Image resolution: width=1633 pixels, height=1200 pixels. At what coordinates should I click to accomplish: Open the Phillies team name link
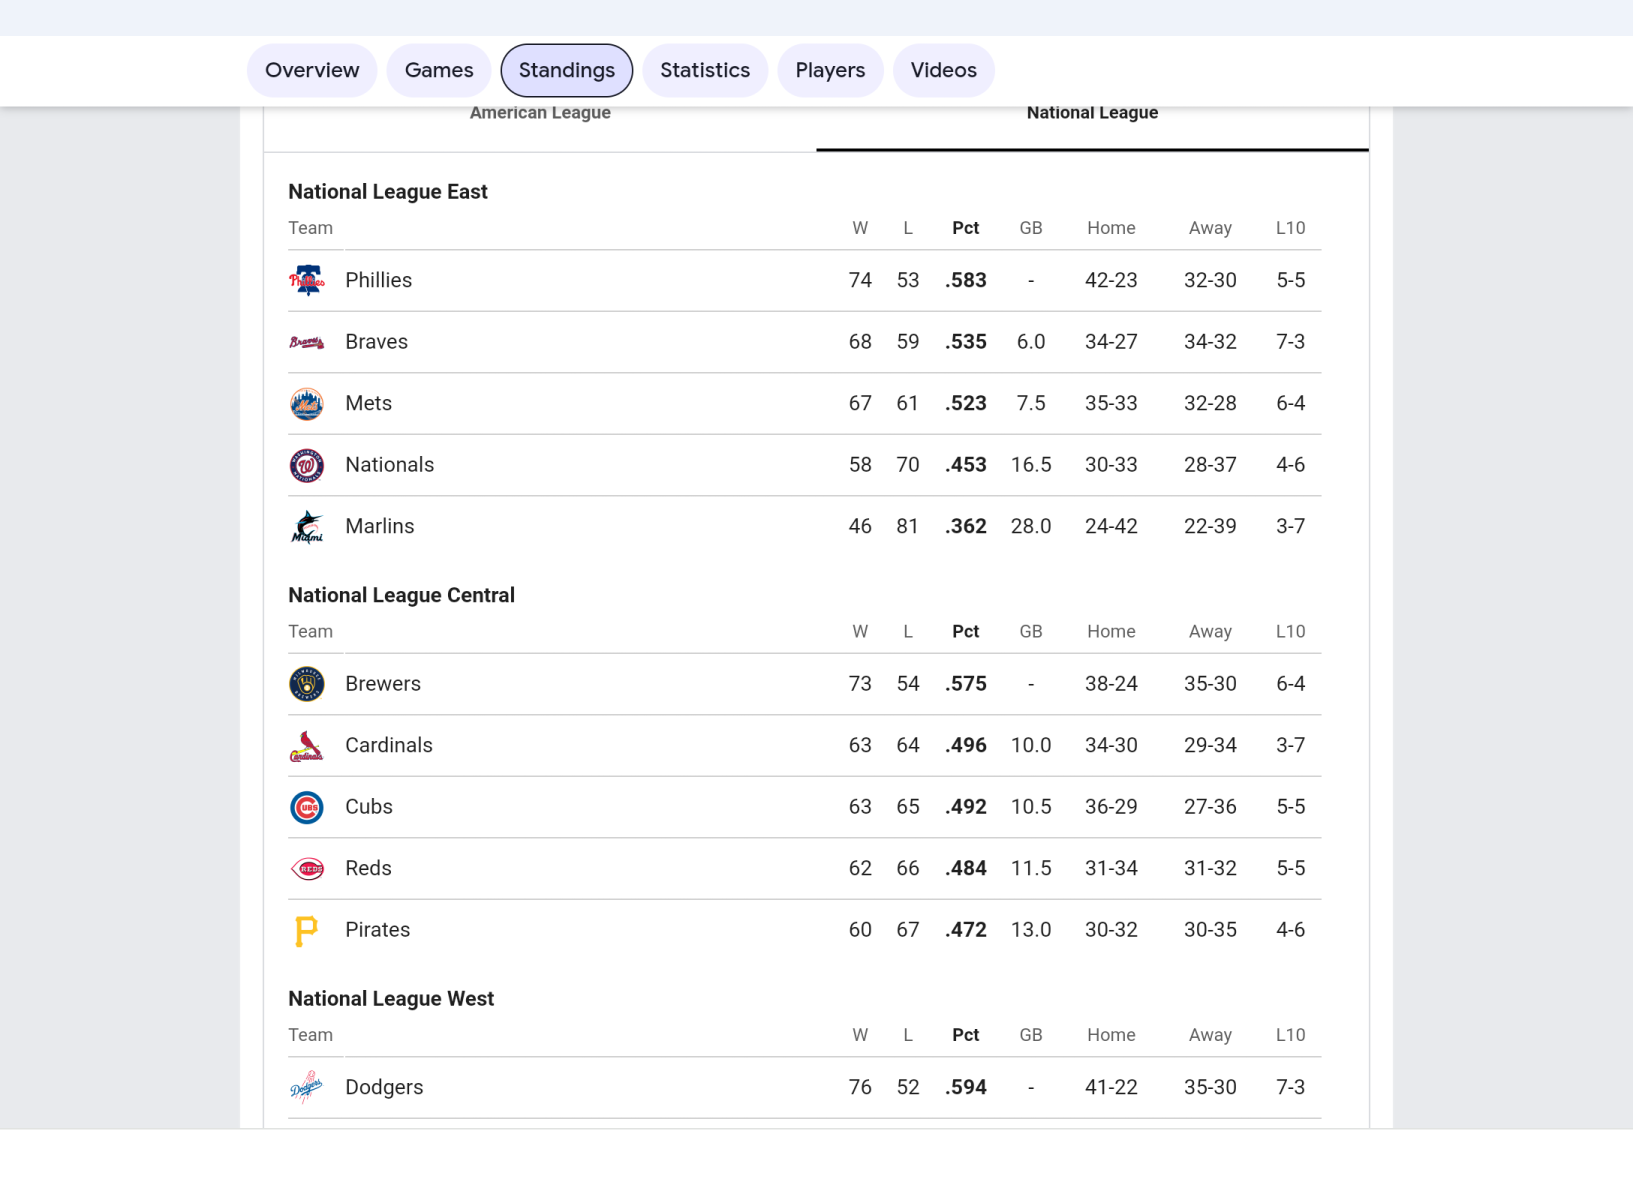pos(379,280)
